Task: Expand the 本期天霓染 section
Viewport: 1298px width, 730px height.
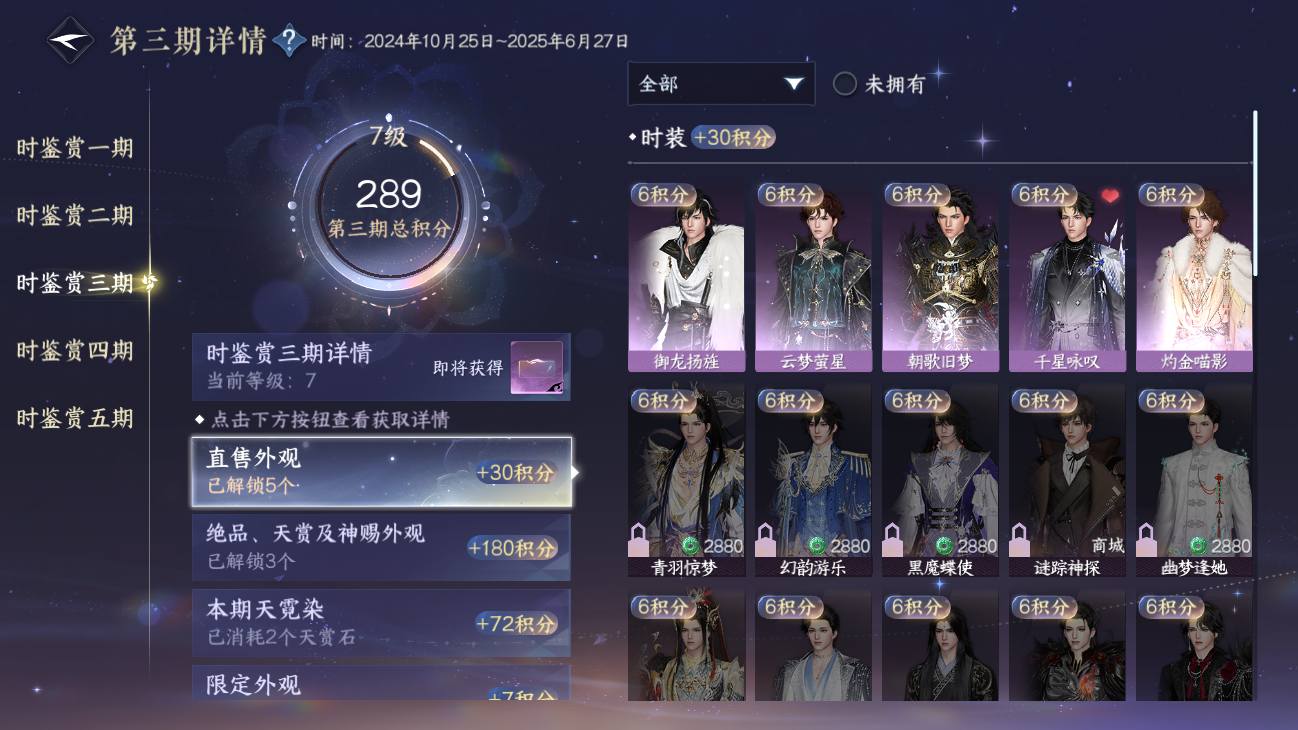Action: [x=382, y=623]
